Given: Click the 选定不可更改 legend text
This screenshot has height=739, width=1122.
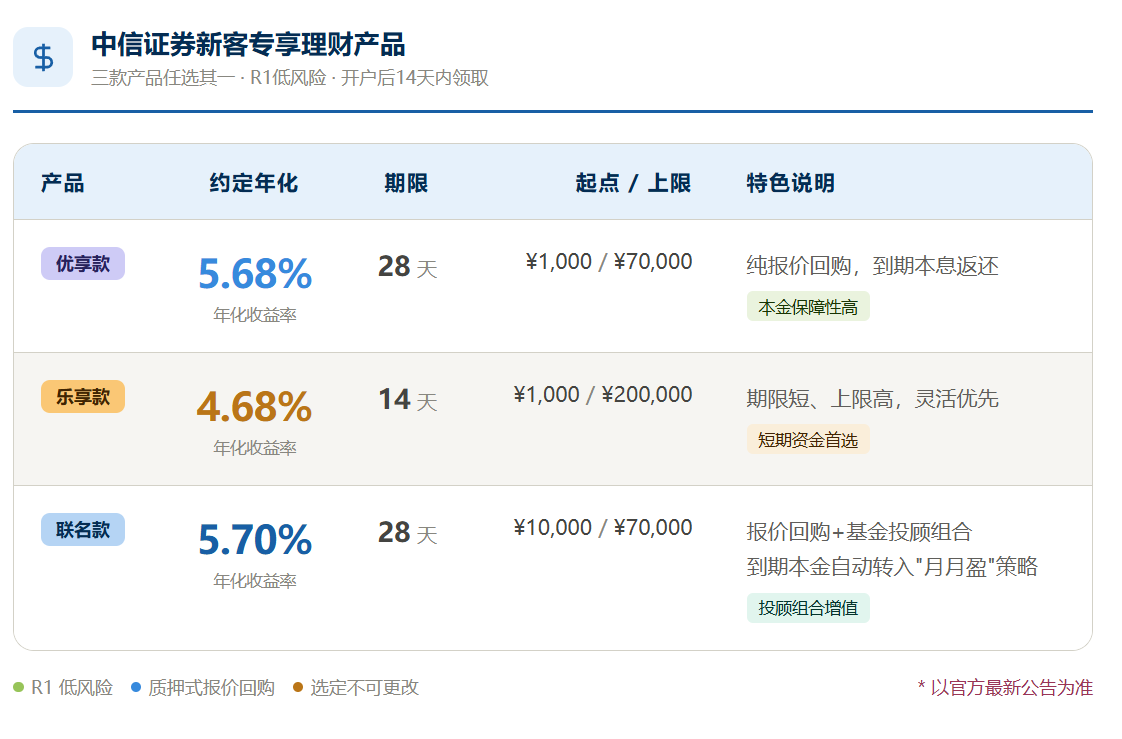Looking at the screenshot, I should coord(364,687).
